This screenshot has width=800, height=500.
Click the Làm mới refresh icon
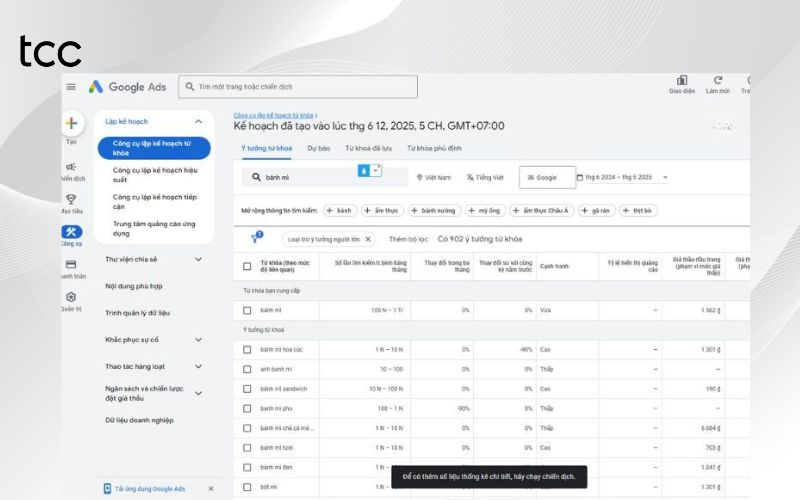click(718, 80)
